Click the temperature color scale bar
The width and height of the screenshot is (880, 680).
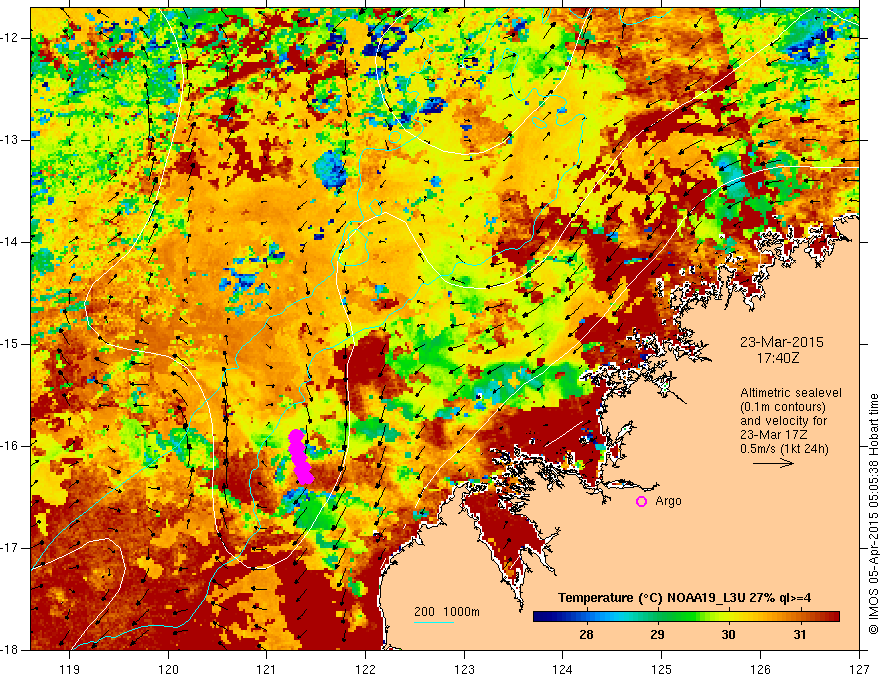pyautogui.click(x=686, y=617)
